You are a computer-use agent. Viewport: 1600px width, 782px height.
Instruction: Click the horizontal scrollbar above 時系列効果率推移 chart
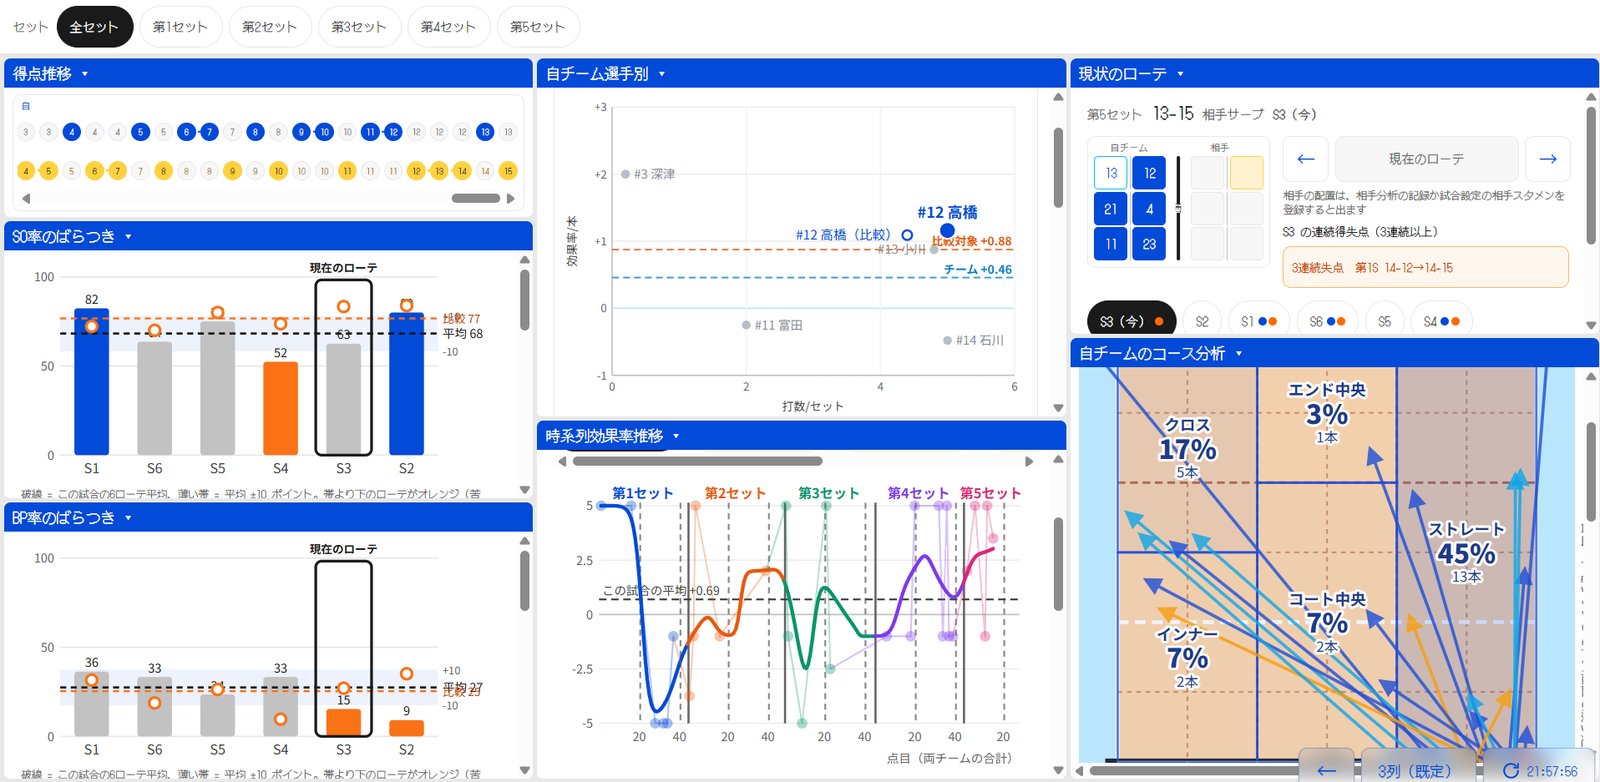pos(697,461)
